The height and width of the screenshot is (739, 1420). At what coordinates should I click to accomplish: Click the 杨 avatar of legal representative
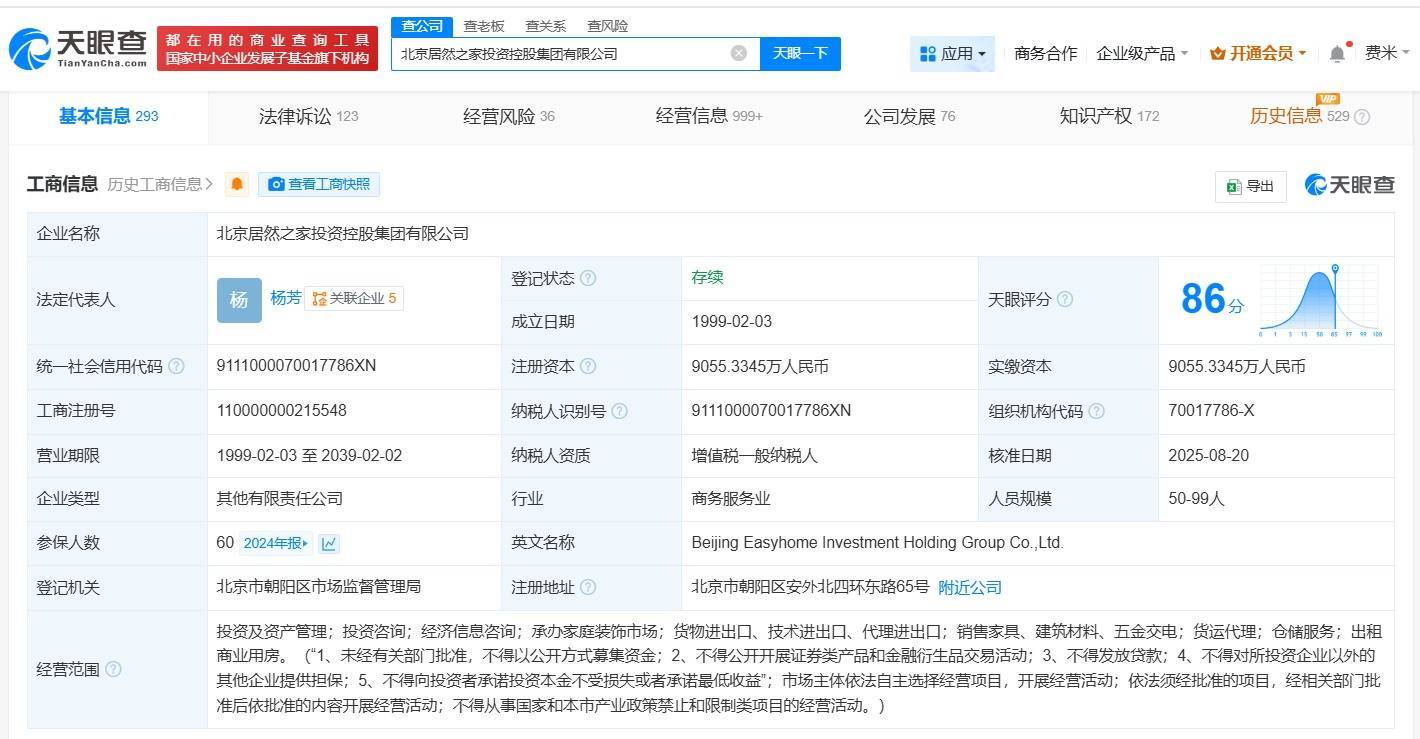pyautogui.click(x=239, y=300)
